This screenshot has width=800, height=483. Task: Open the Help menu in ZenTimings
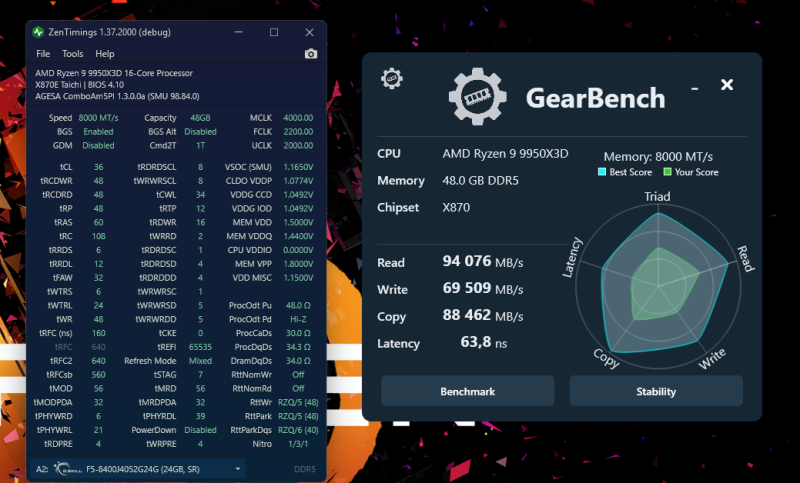[105, 54]
